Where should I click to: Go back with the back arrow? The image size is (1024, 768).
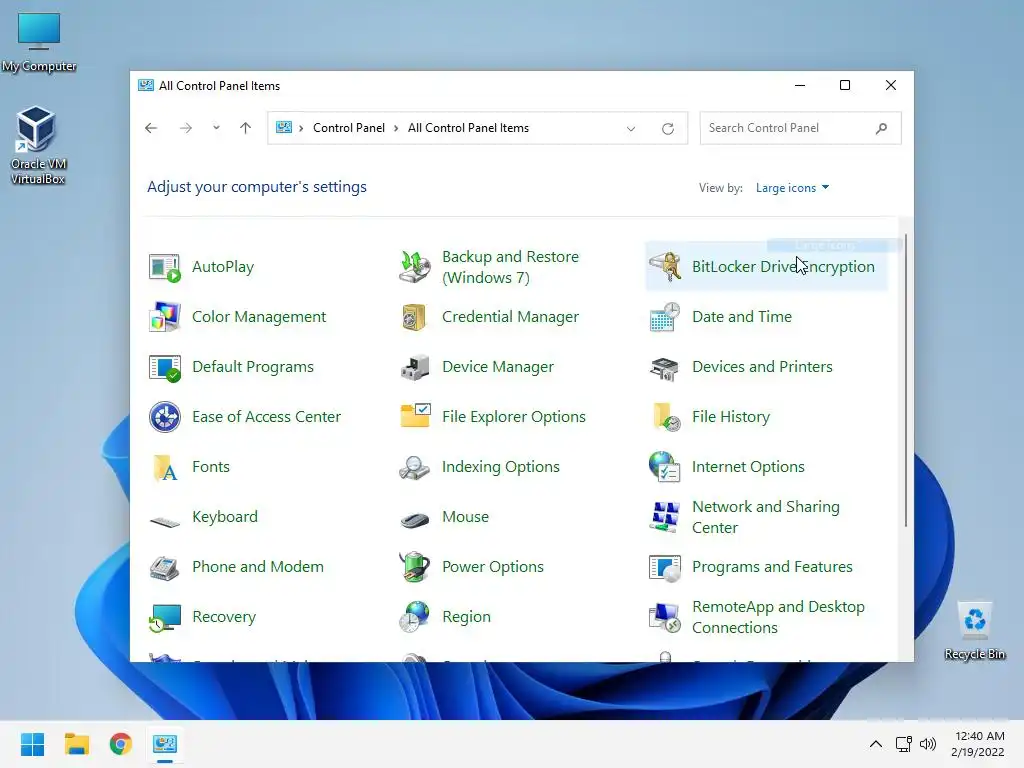151,128
